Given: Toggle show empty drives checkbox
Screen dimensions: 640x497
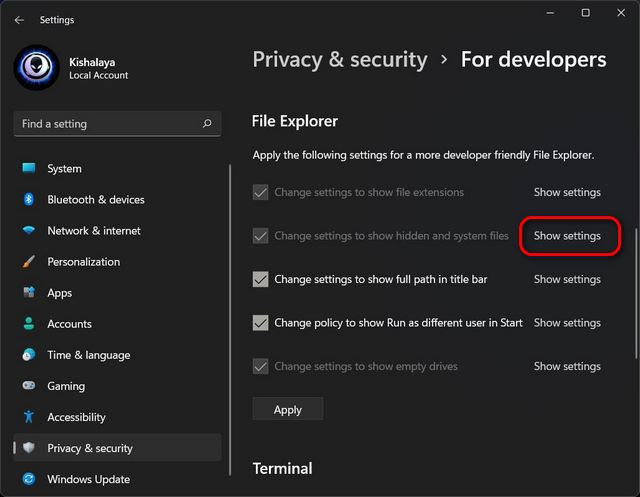Looking at the screenshot, I should click(260, 366).
